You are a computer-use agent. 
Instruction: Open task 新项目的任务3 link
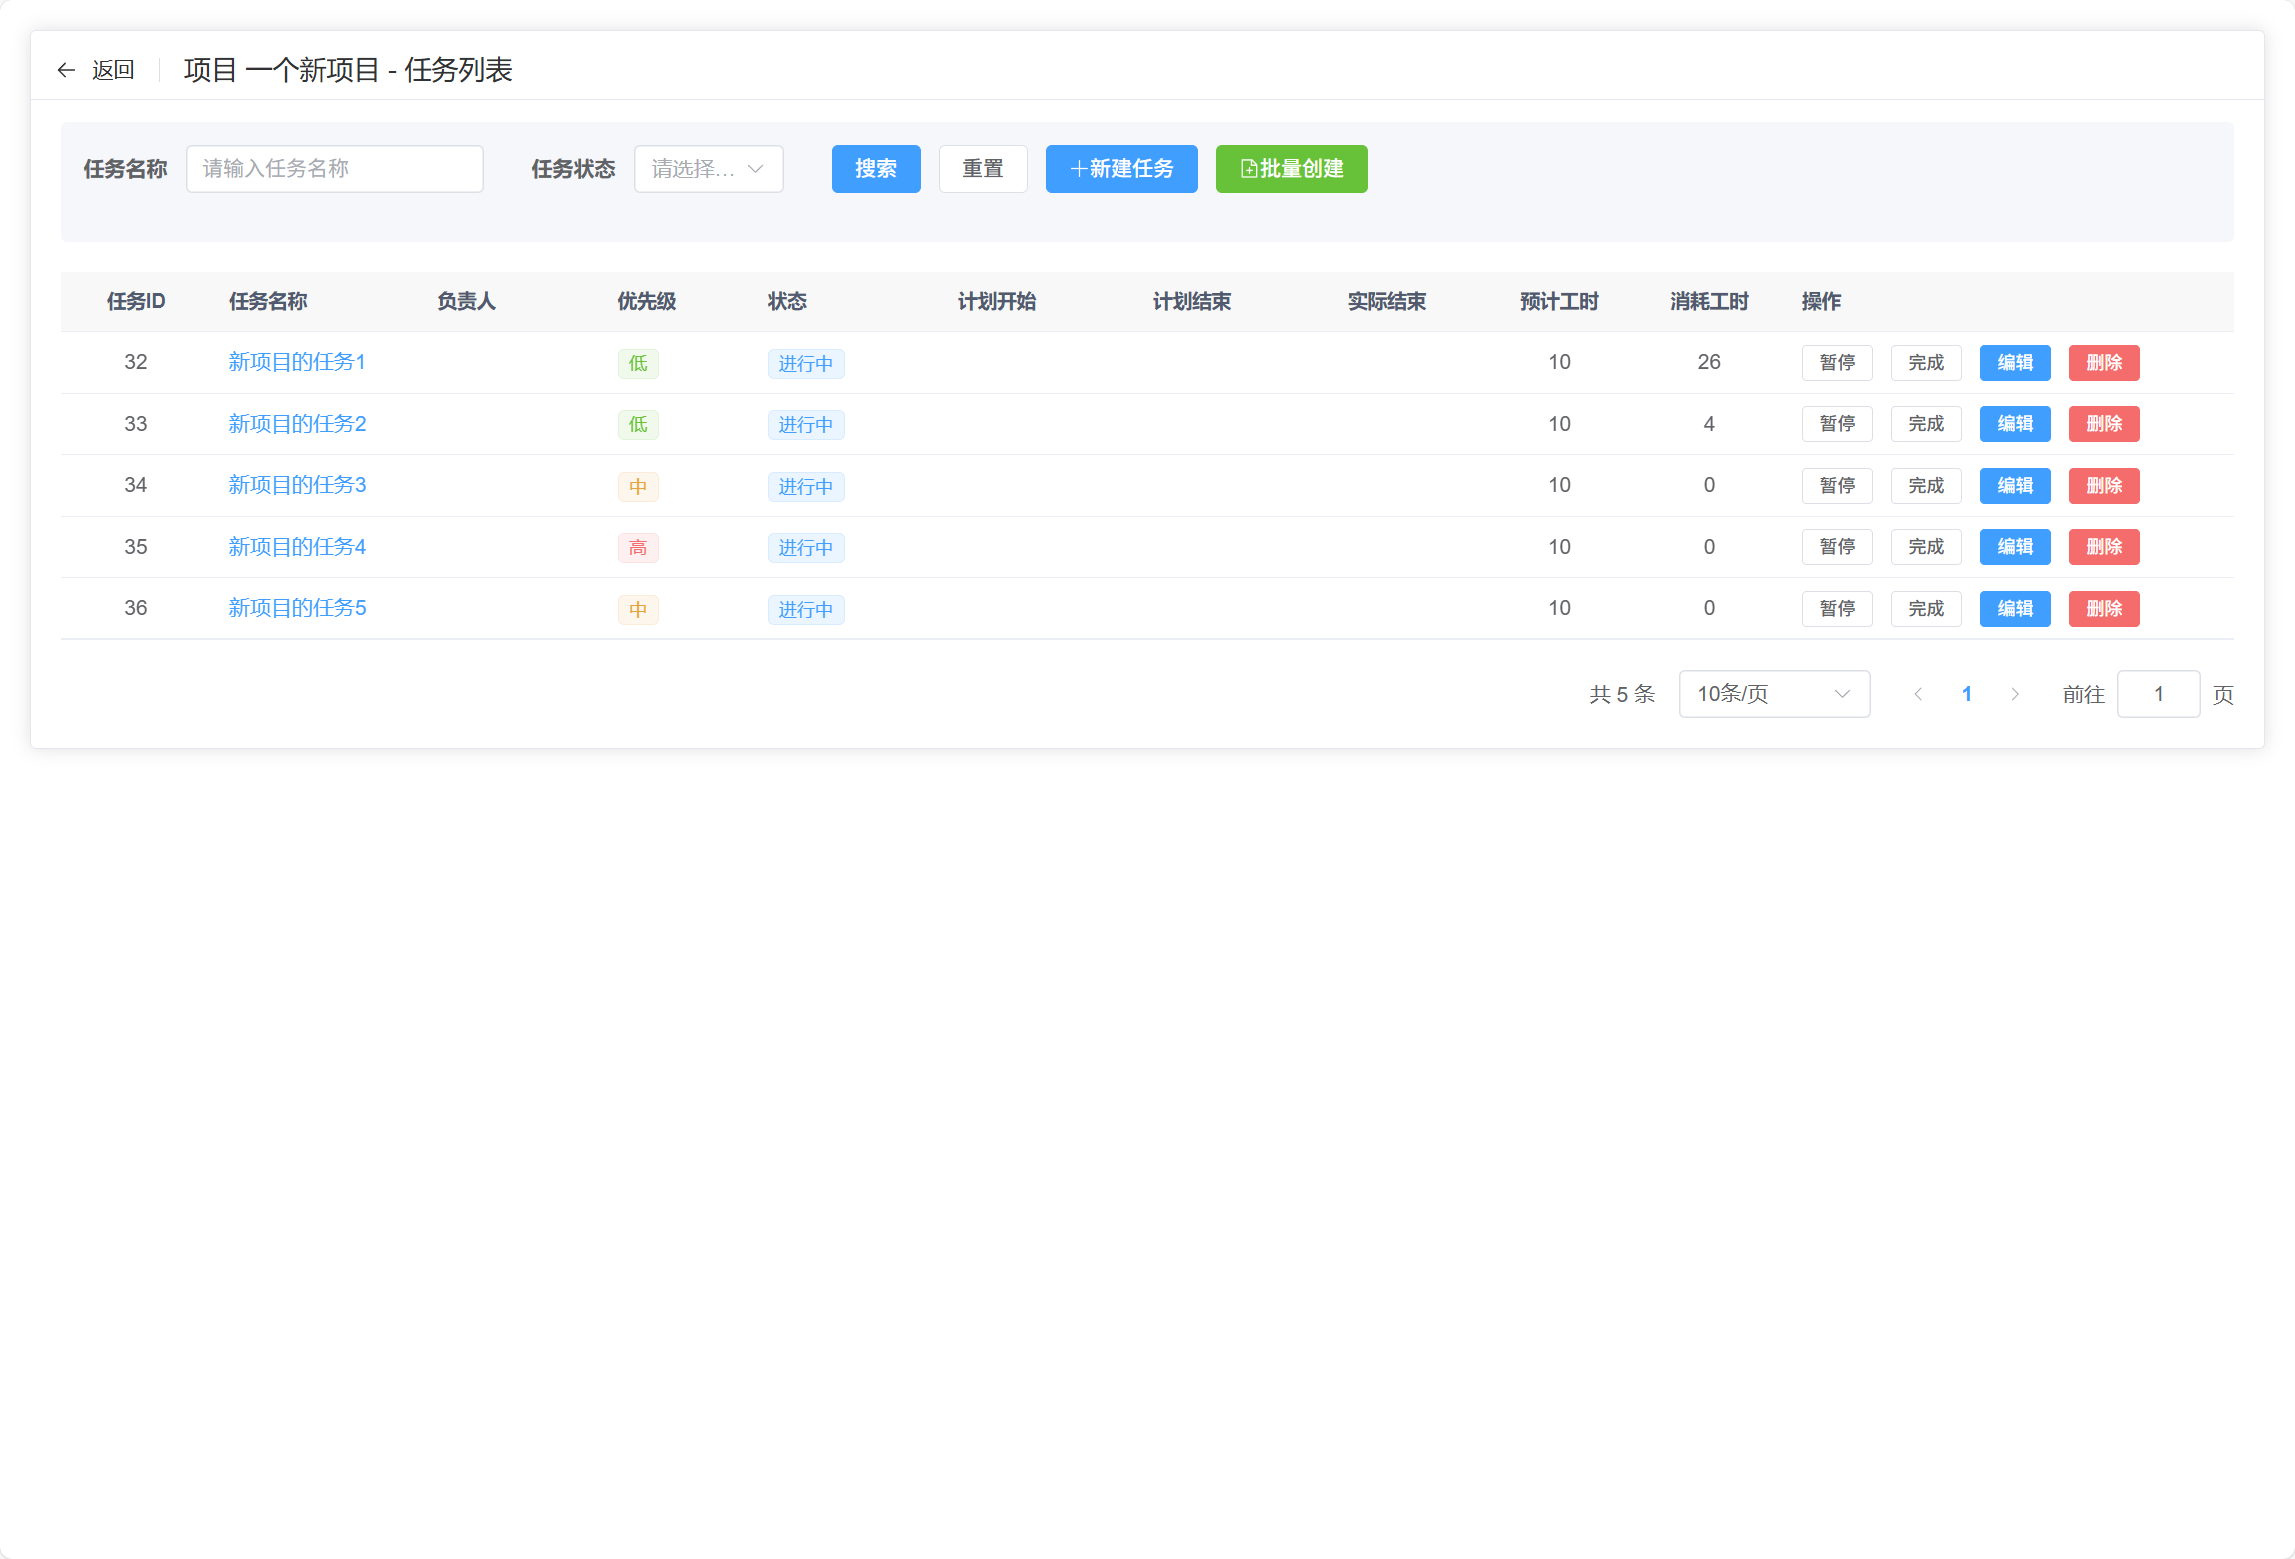(296, 485)
